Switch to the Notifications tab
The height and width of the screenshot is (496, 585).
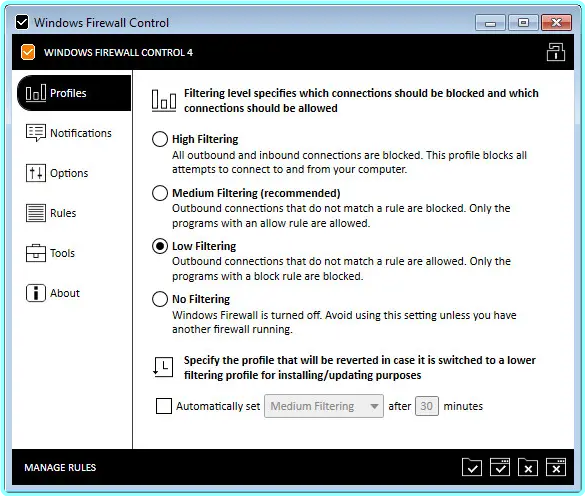coord(74,133)
